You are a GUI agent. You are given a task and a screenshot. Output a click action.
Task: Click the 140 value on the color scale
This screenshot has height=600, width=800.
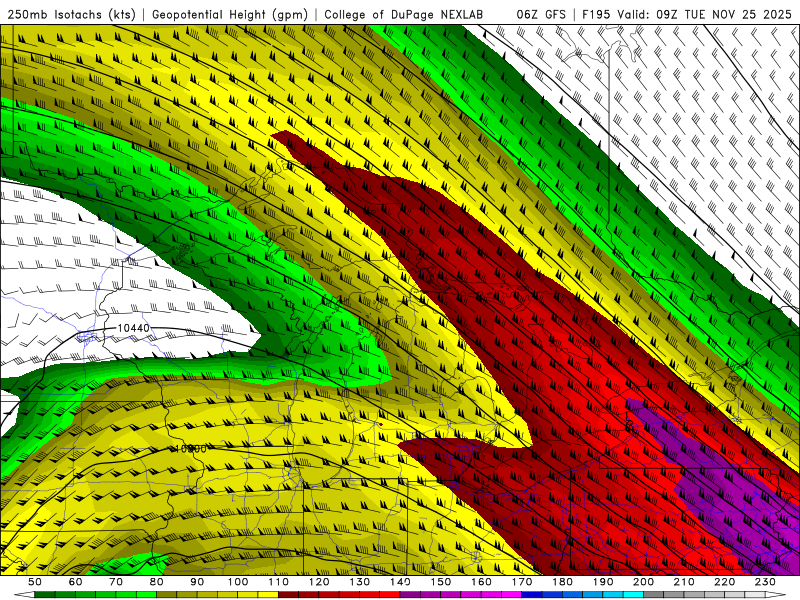(400, 582)
